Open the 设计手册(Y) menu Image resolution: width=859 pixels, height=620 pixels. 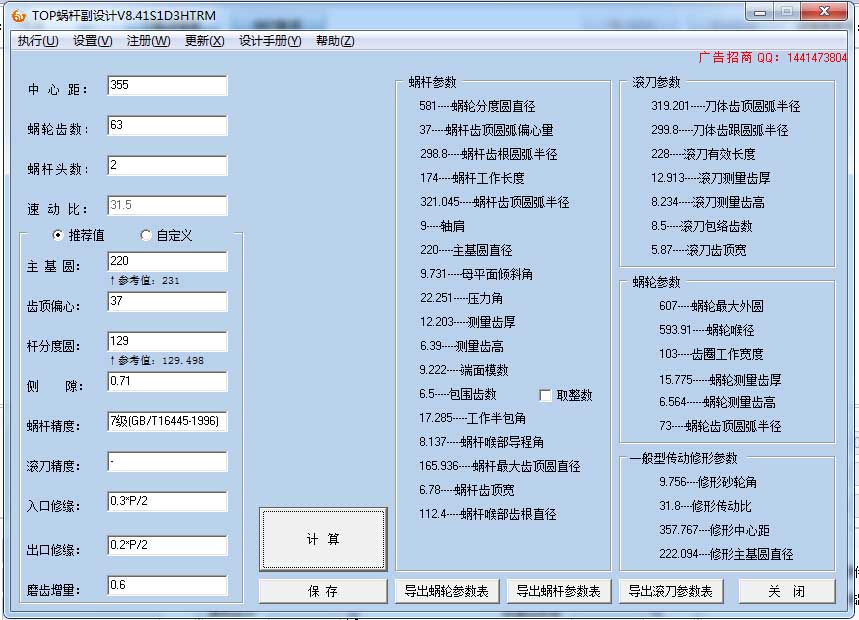(269, 41)
